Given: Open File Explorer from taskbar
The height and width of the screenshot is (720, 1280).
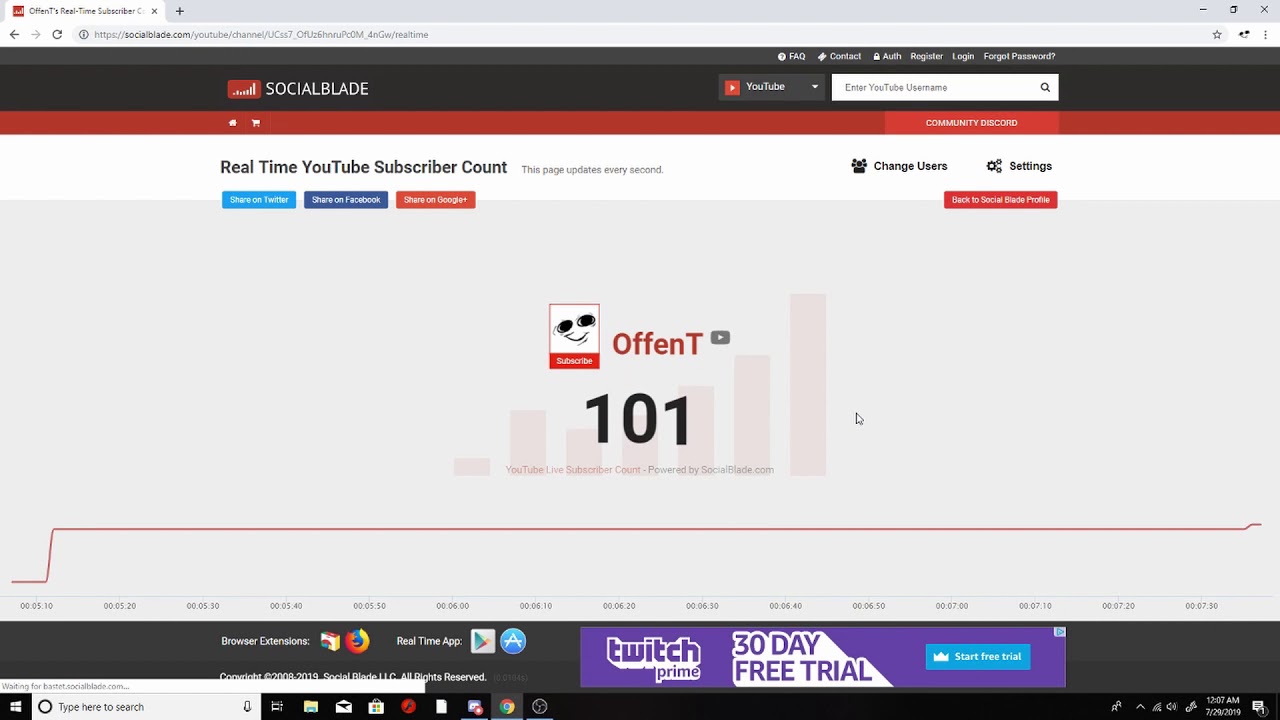Looking at the screenshot, I should point(311,707).
